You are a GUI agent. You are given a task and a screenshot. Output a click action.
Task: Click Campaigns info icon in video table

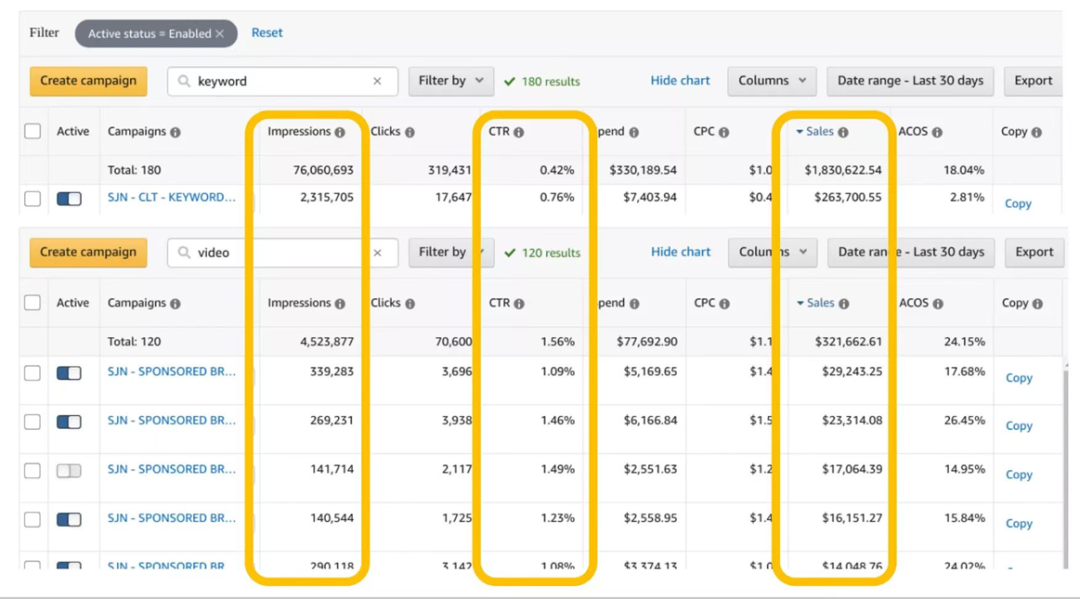tap(175, 304)
